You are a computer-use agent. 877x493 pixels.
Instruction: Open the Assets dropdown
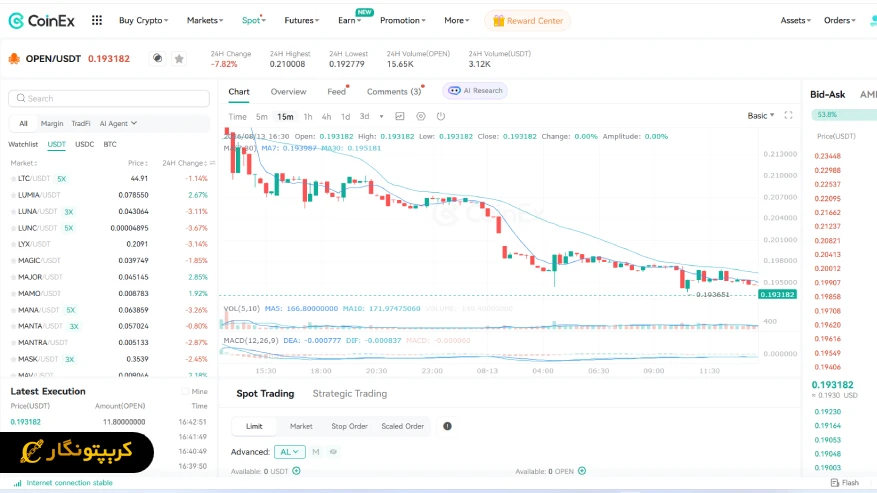pos(795,20)
